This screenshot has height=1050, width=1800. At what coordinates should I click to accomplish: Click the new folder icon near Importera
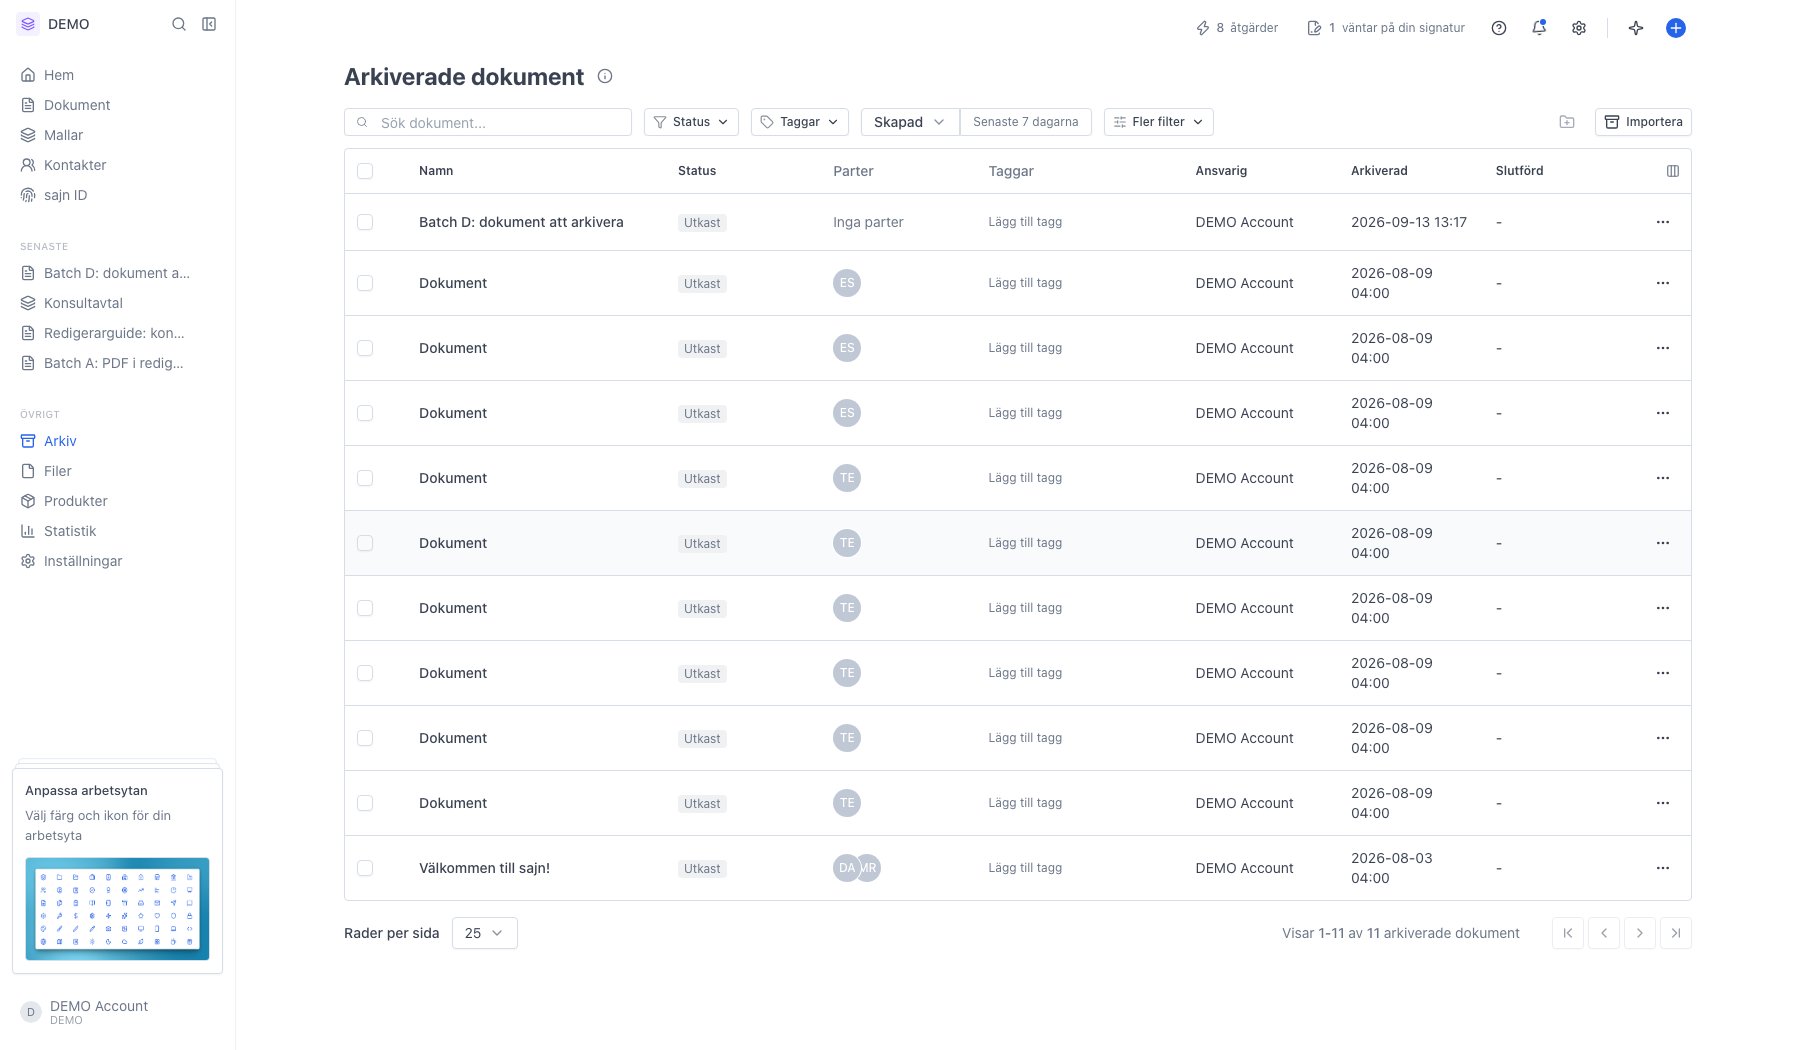(1567, 122)
